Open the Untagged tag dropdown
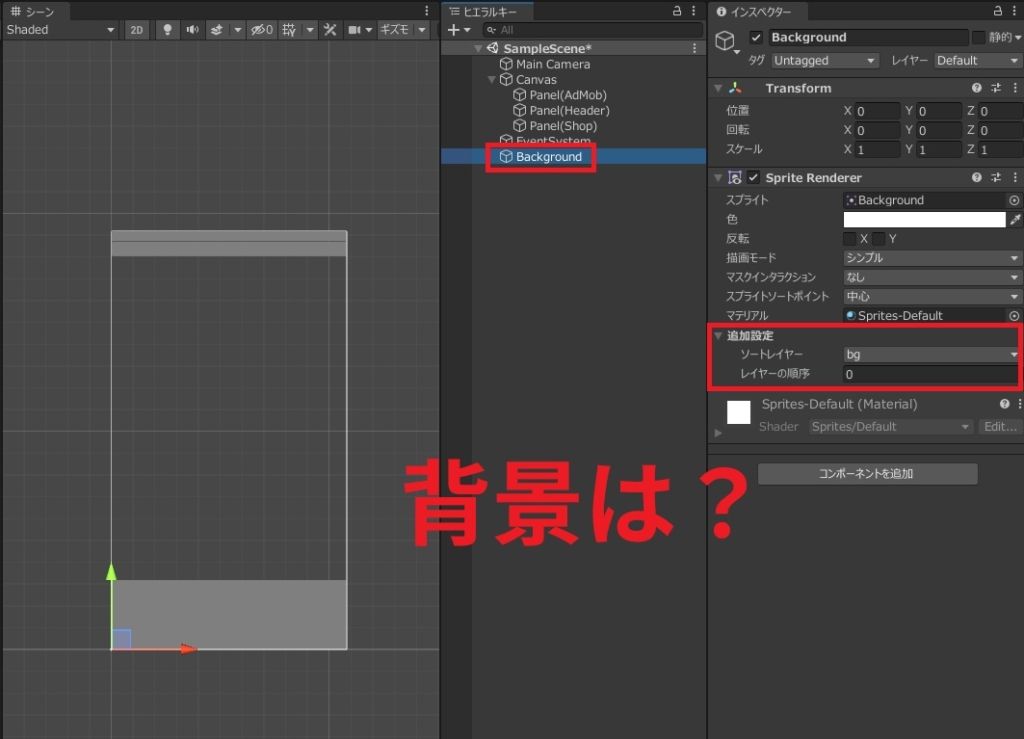Image resolution: width=1024 pixels, height=739 pixels. (x=827, y=60)
